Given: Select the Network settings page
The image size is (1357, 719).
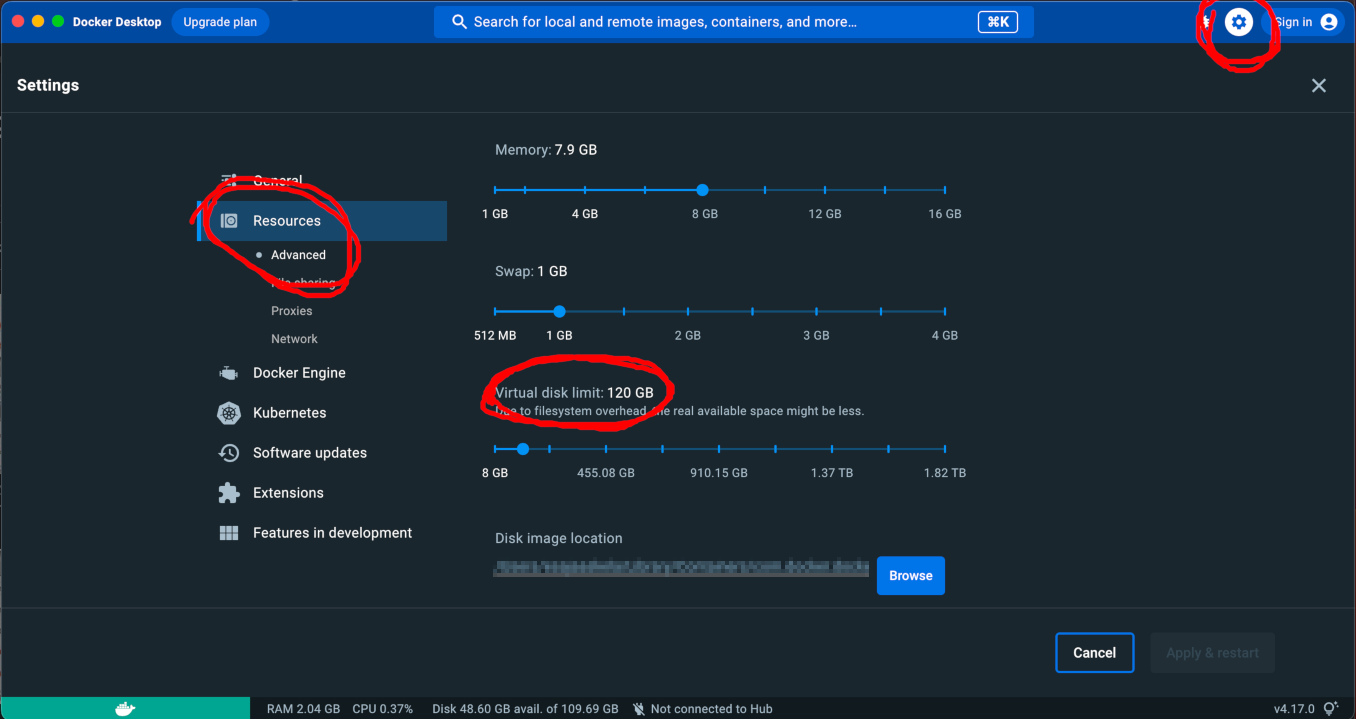Looking at the screenshot, I should (294, 339).
